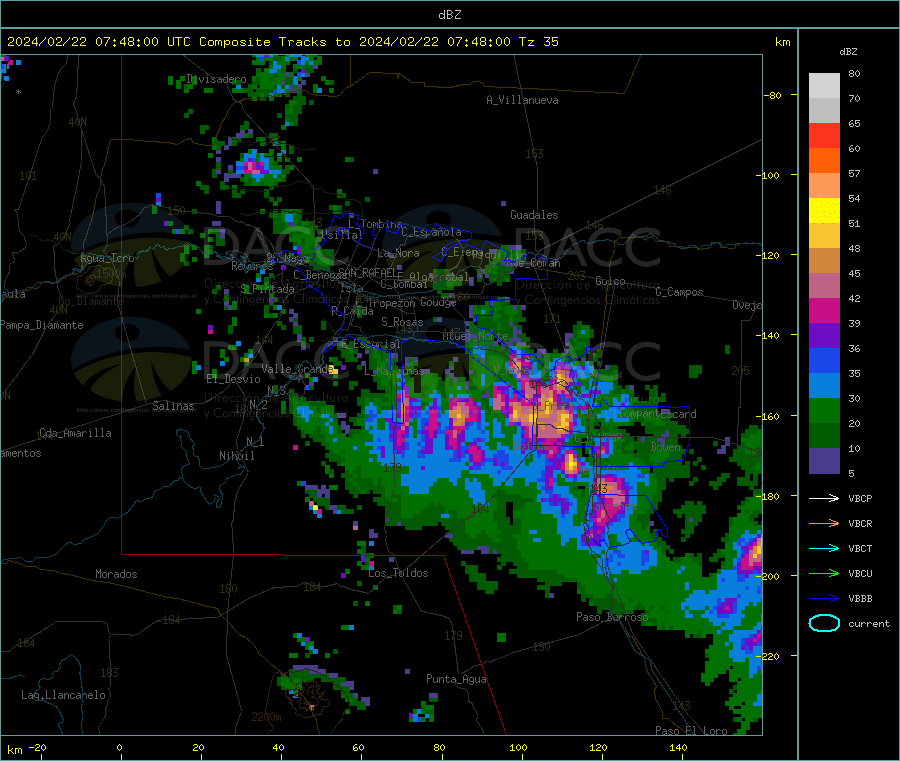900x761 pixels.
Task: Click the 'C_Campos' map label
Action: tap(679, 292)
